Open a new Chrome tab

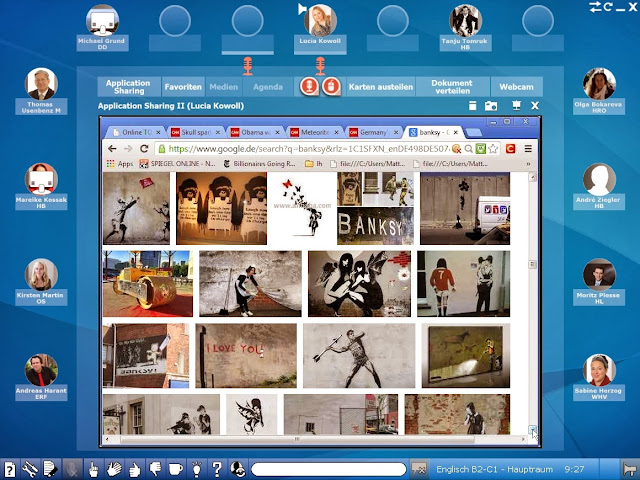coord(473,133)
